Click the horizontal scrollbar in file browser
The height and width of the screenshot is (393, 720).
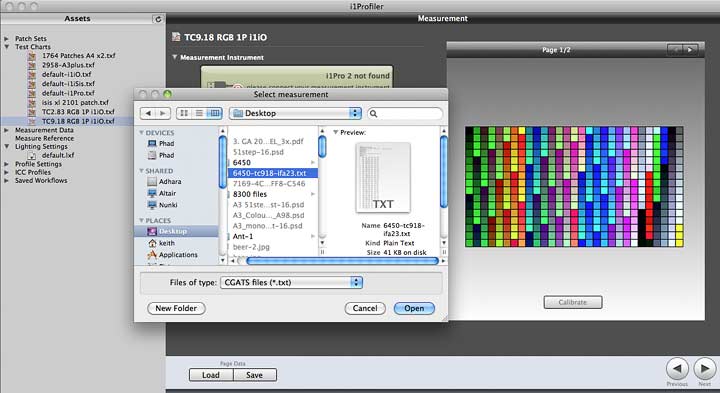pos(342,261)
